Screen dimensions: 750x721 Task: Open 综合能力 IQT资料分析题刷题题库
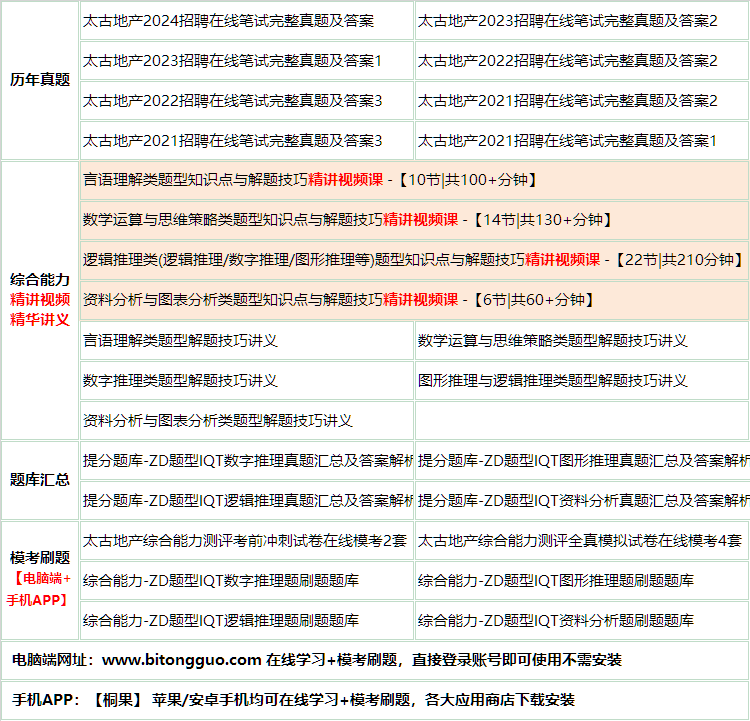555,621
